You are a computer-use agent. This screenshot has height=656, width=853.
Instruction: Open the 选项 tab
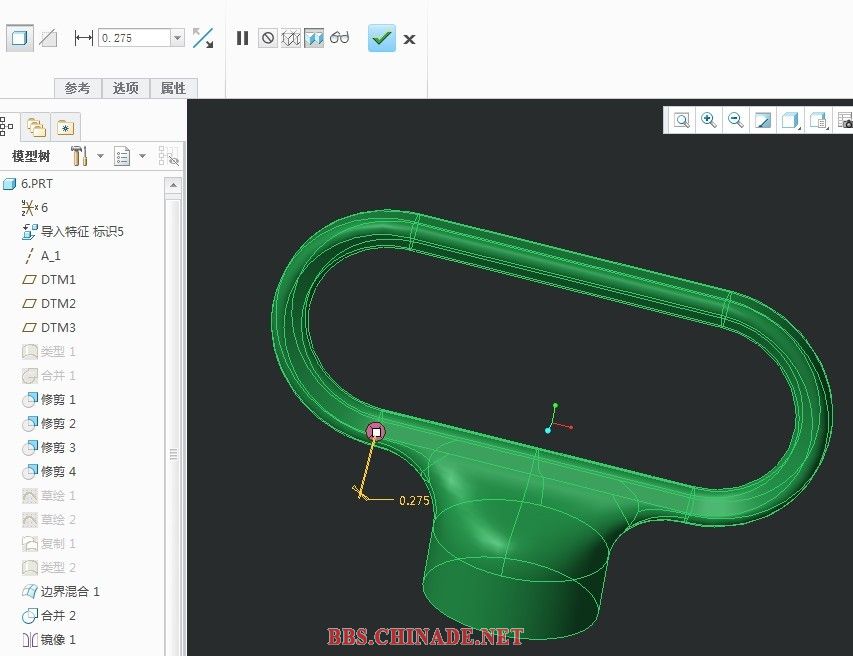point(125,88)
